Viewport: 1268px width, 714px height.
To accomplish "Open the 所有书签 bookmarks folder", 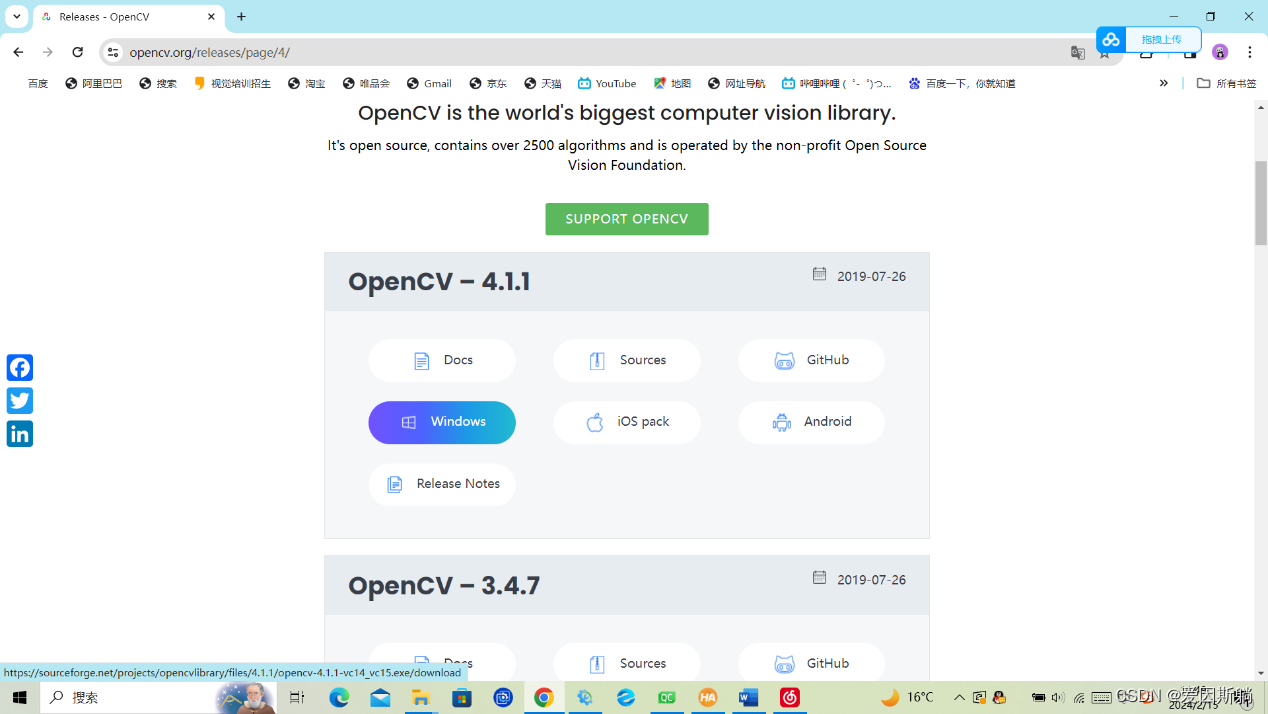I will (x=1226, y=83).
